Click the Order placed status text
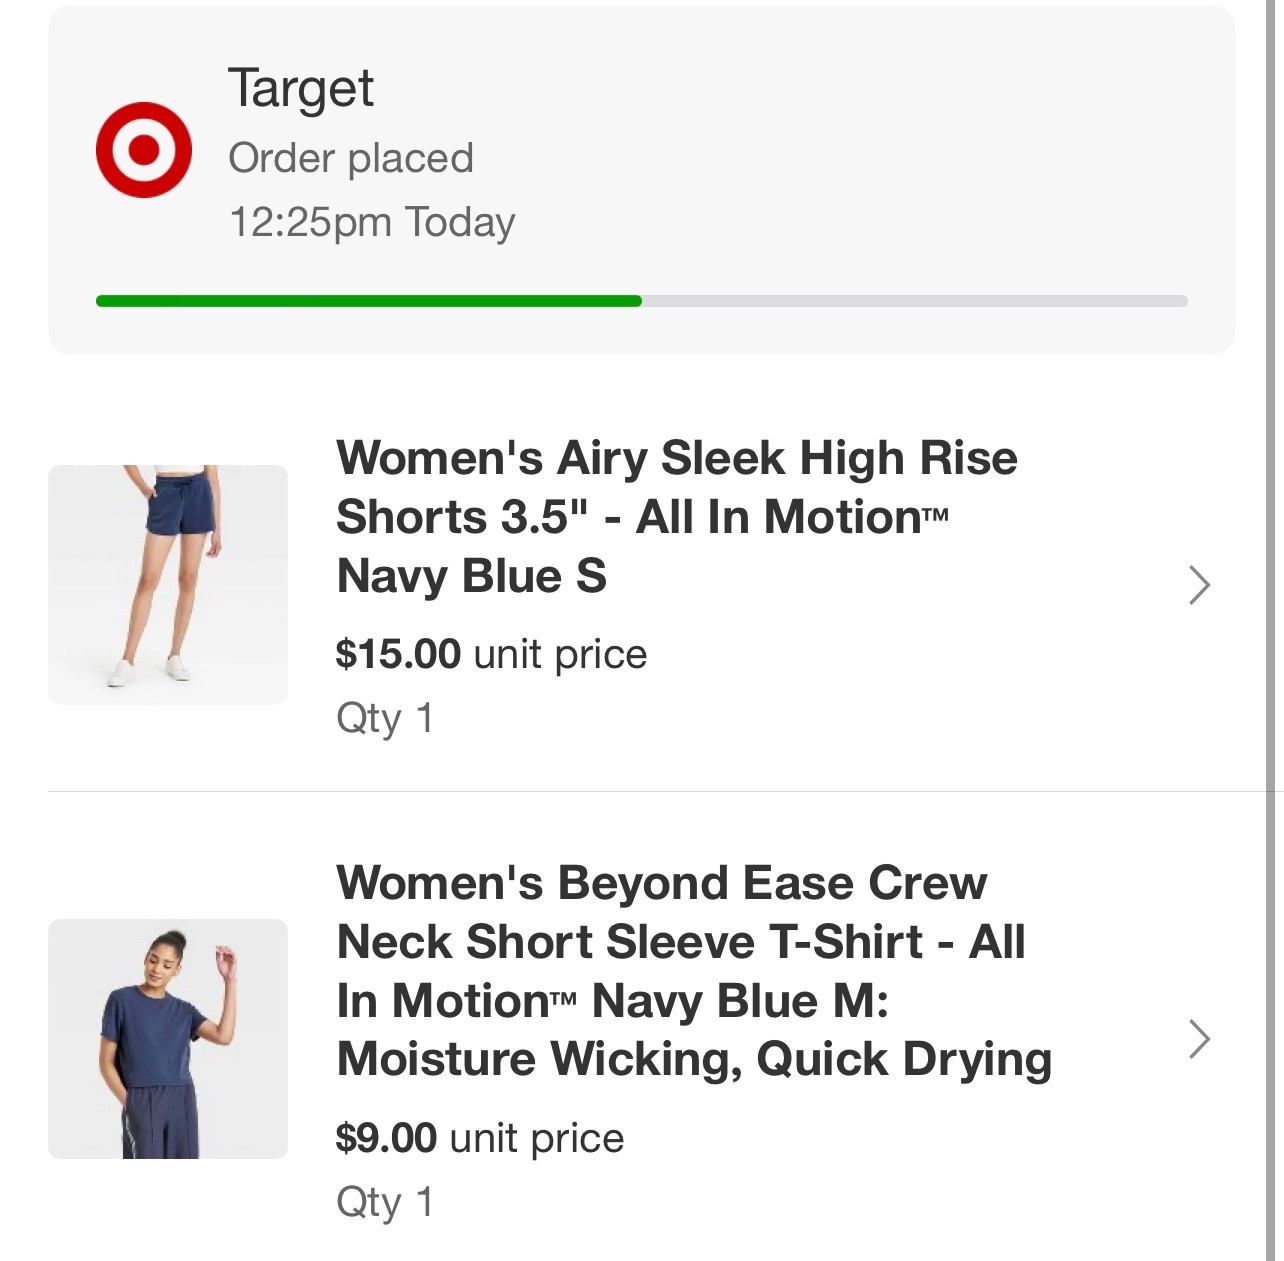Image resolution: width=1284 pixels, height=1261 pixels. pyautogui.click(x=351, y=158)
